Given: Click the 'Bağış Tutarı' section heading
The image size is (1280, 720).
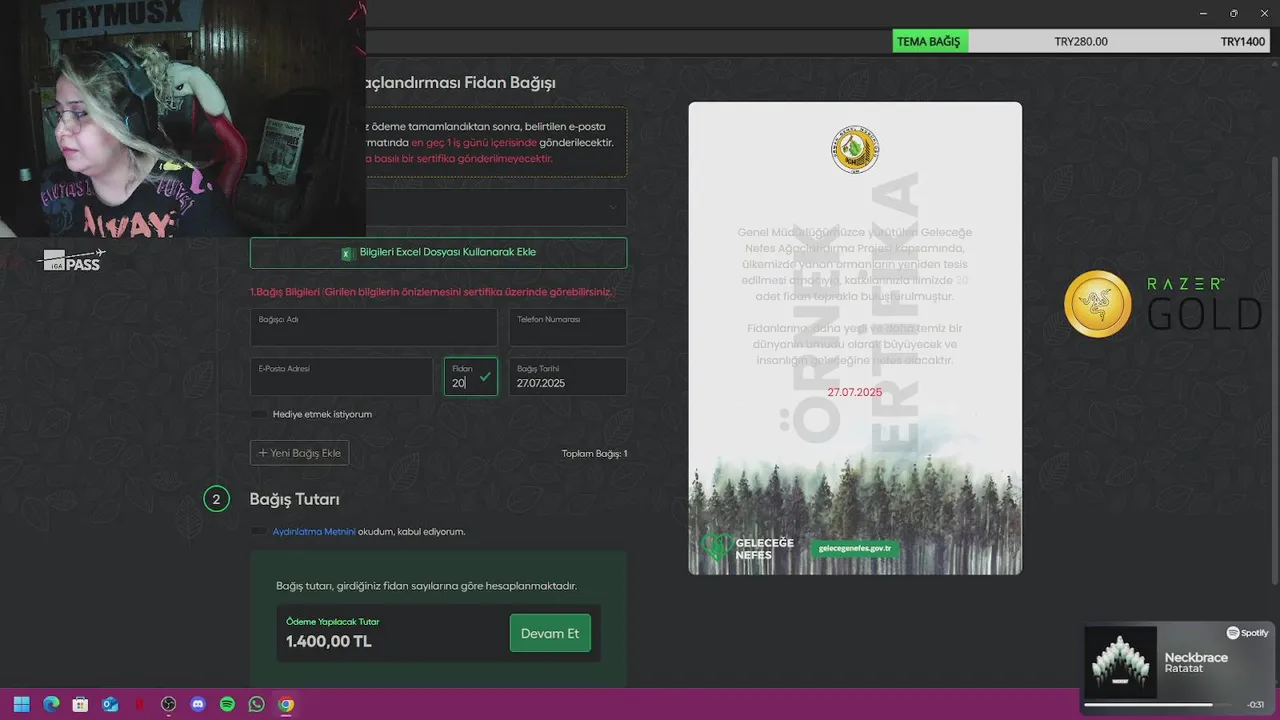Looking at the screenshot, I should click(x=294, y=499).
